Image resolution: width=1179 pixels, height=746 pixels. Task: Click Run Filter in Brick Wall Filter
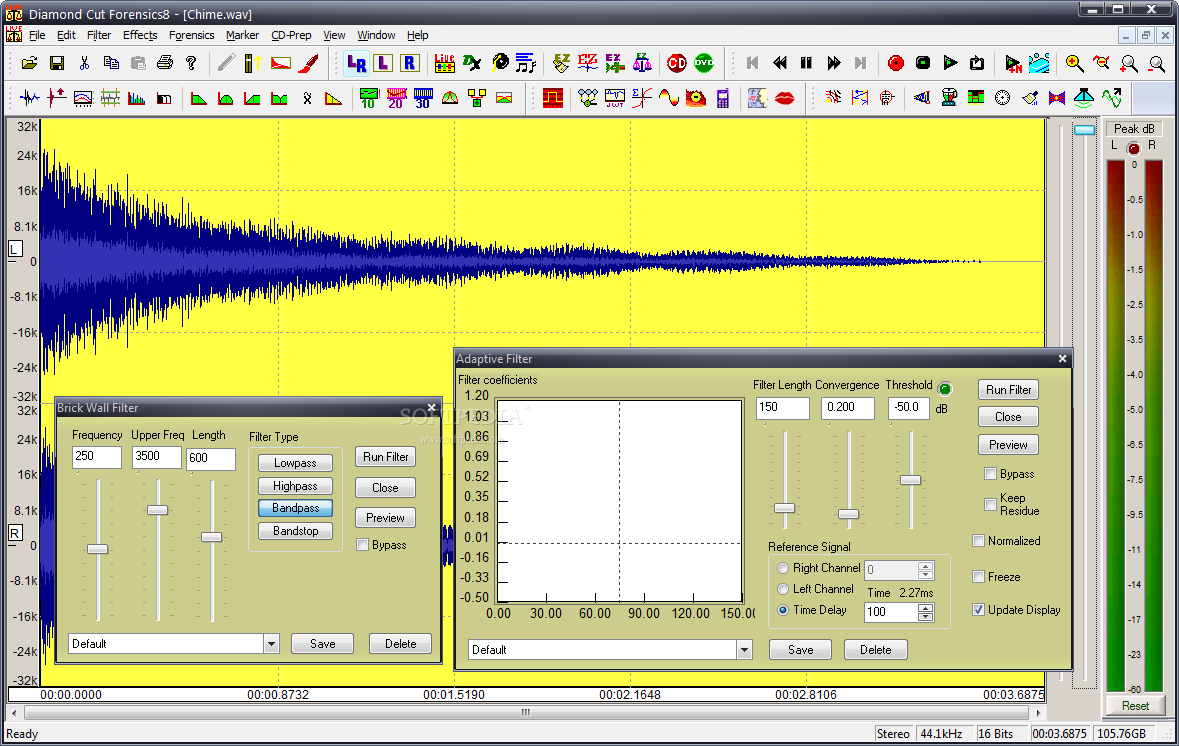(x=385, y=456)
